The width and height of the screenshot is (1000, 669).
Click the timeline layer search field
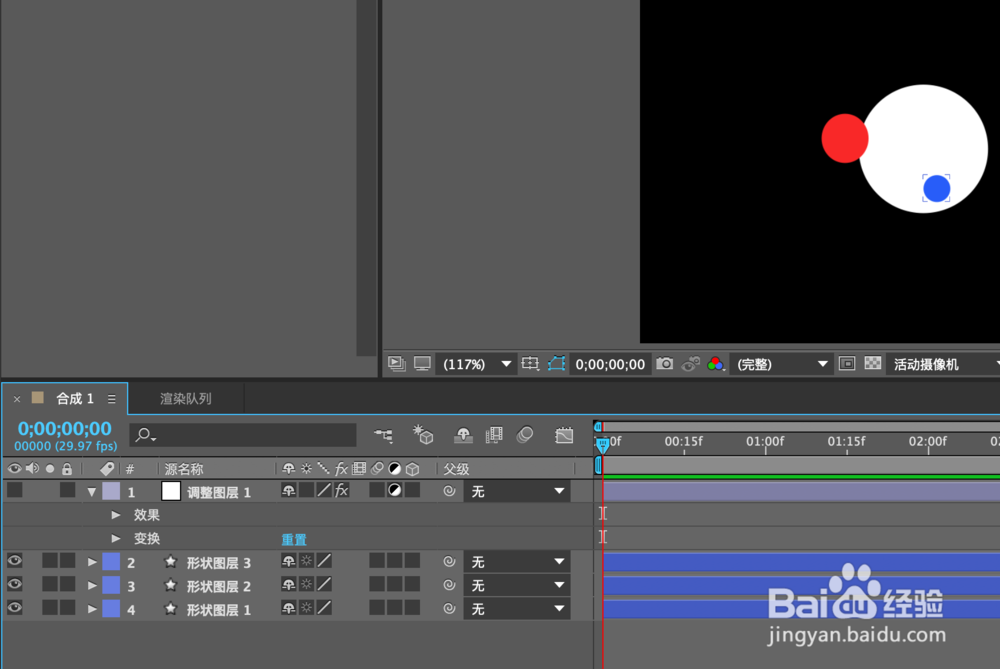[x=243, y=436]
